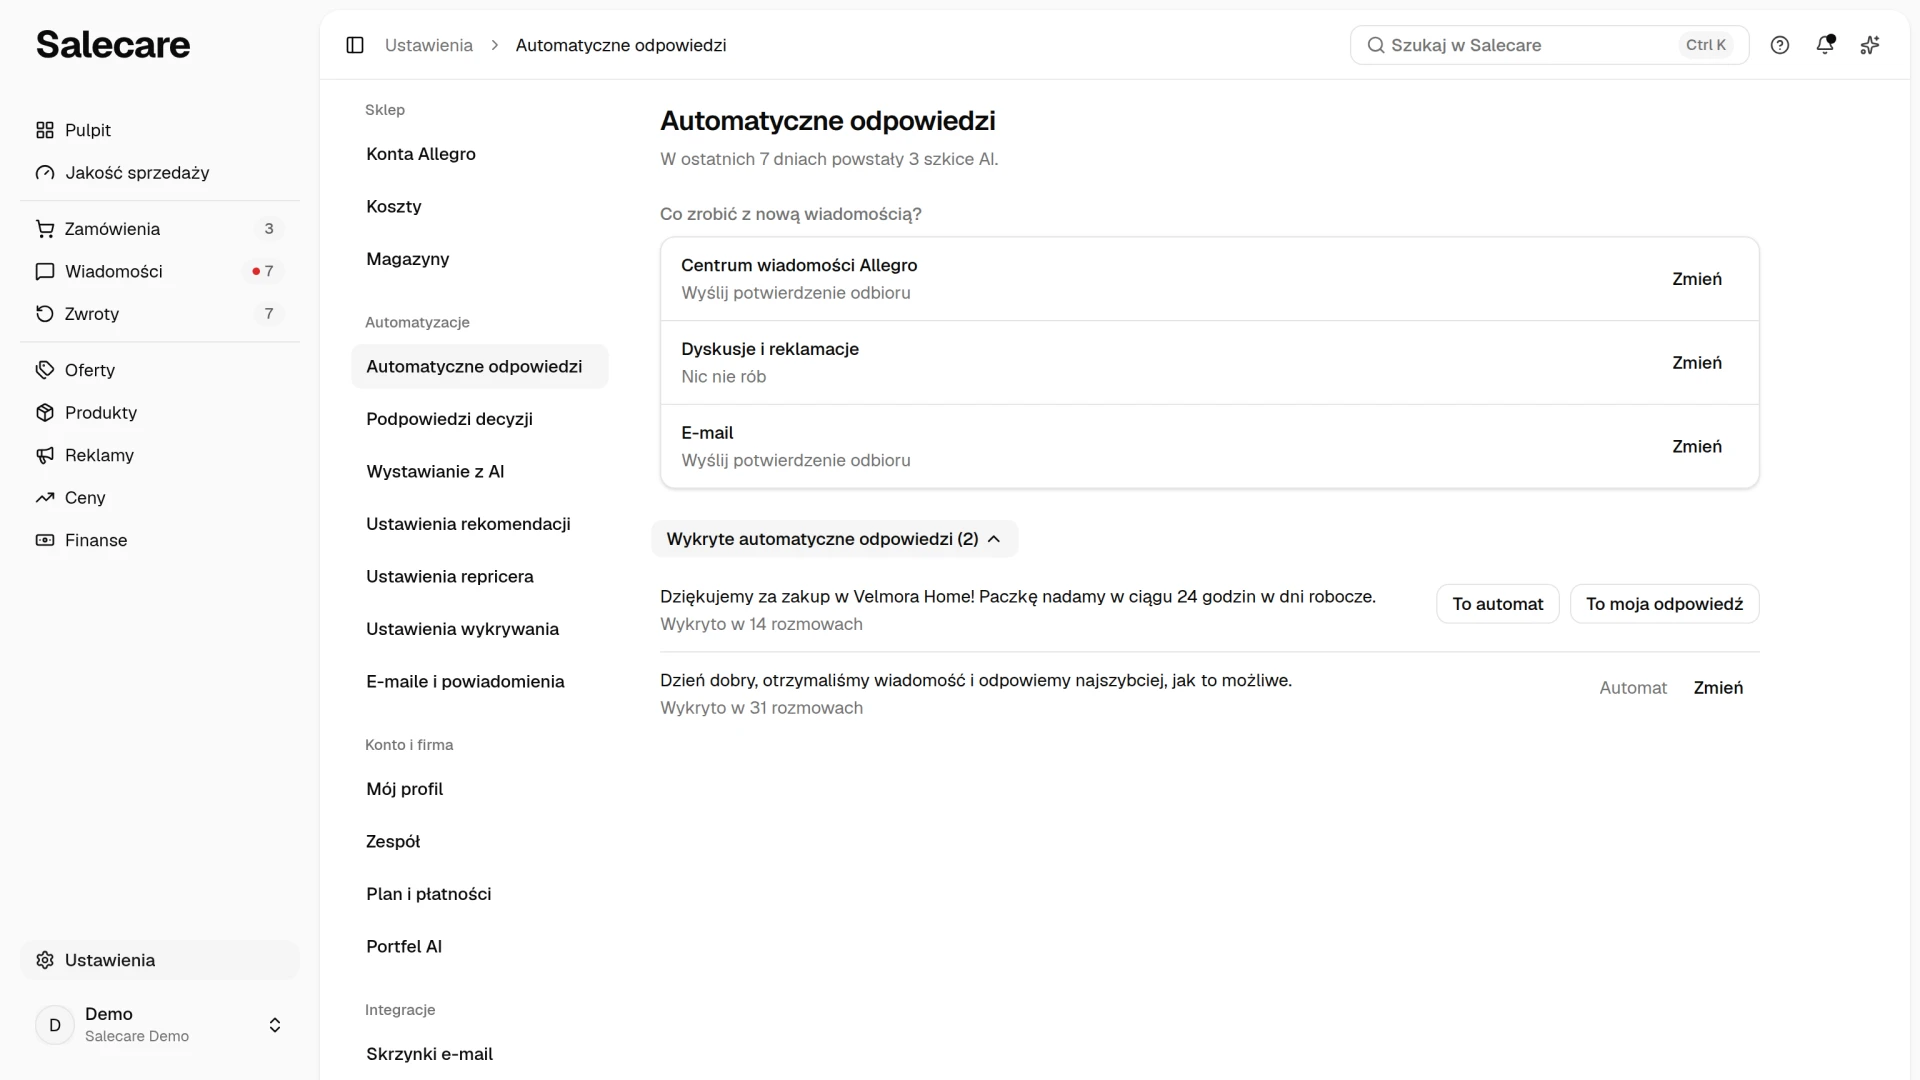Screen dimensions: 1920x1080
Task: Open Koszty settings page
Action: point(480,207)
